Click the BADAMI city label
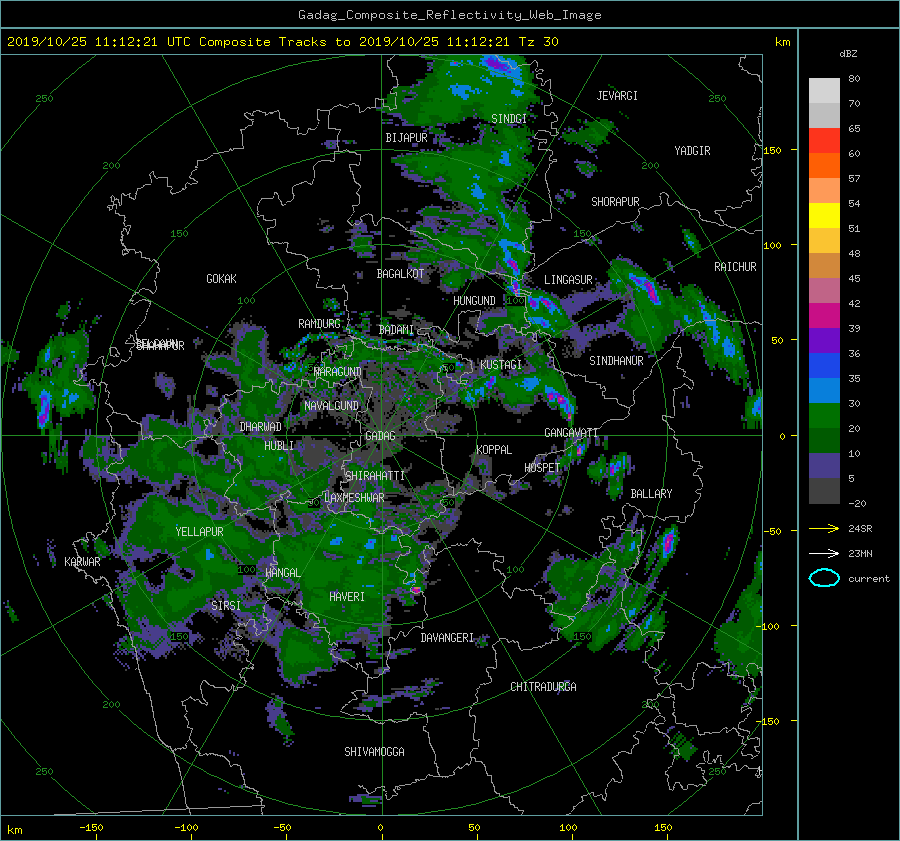The image size is (900, 841). coord(396,330)
